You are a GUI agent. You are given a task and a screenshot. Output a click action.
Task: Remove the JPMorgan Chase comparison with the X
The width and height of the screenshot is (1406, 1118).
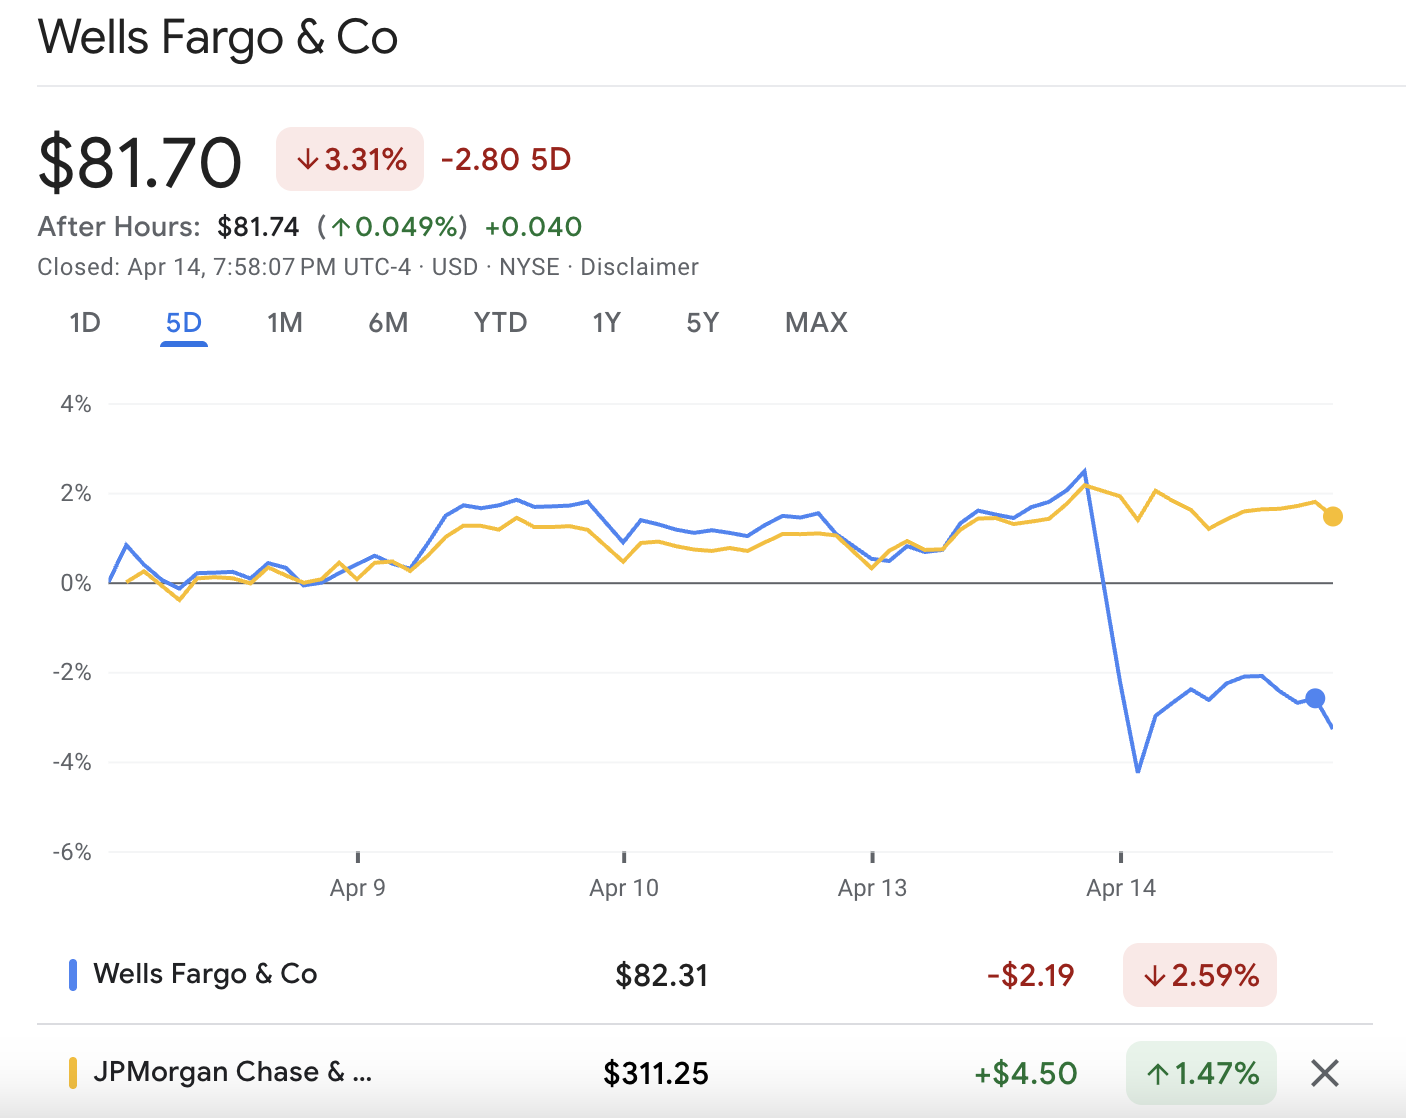[1324, 1072]
